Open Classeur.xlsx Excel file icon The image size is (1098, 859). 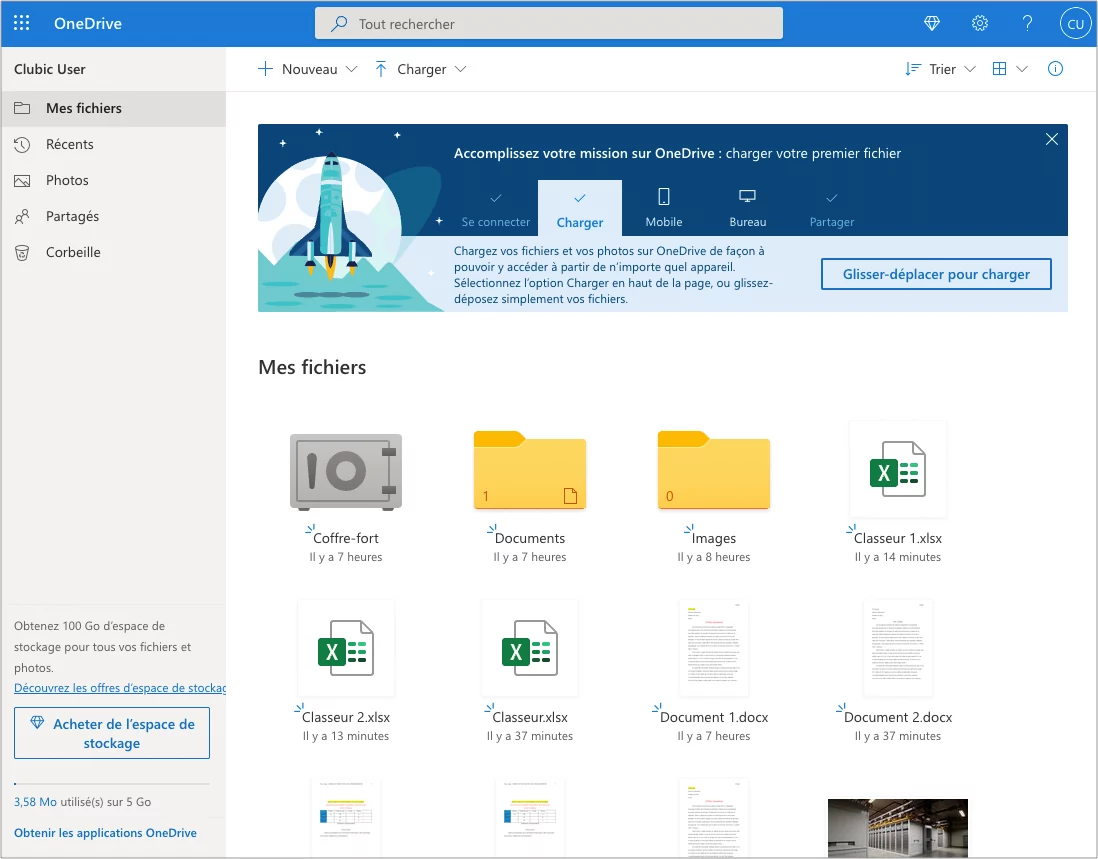click(530, 648)
